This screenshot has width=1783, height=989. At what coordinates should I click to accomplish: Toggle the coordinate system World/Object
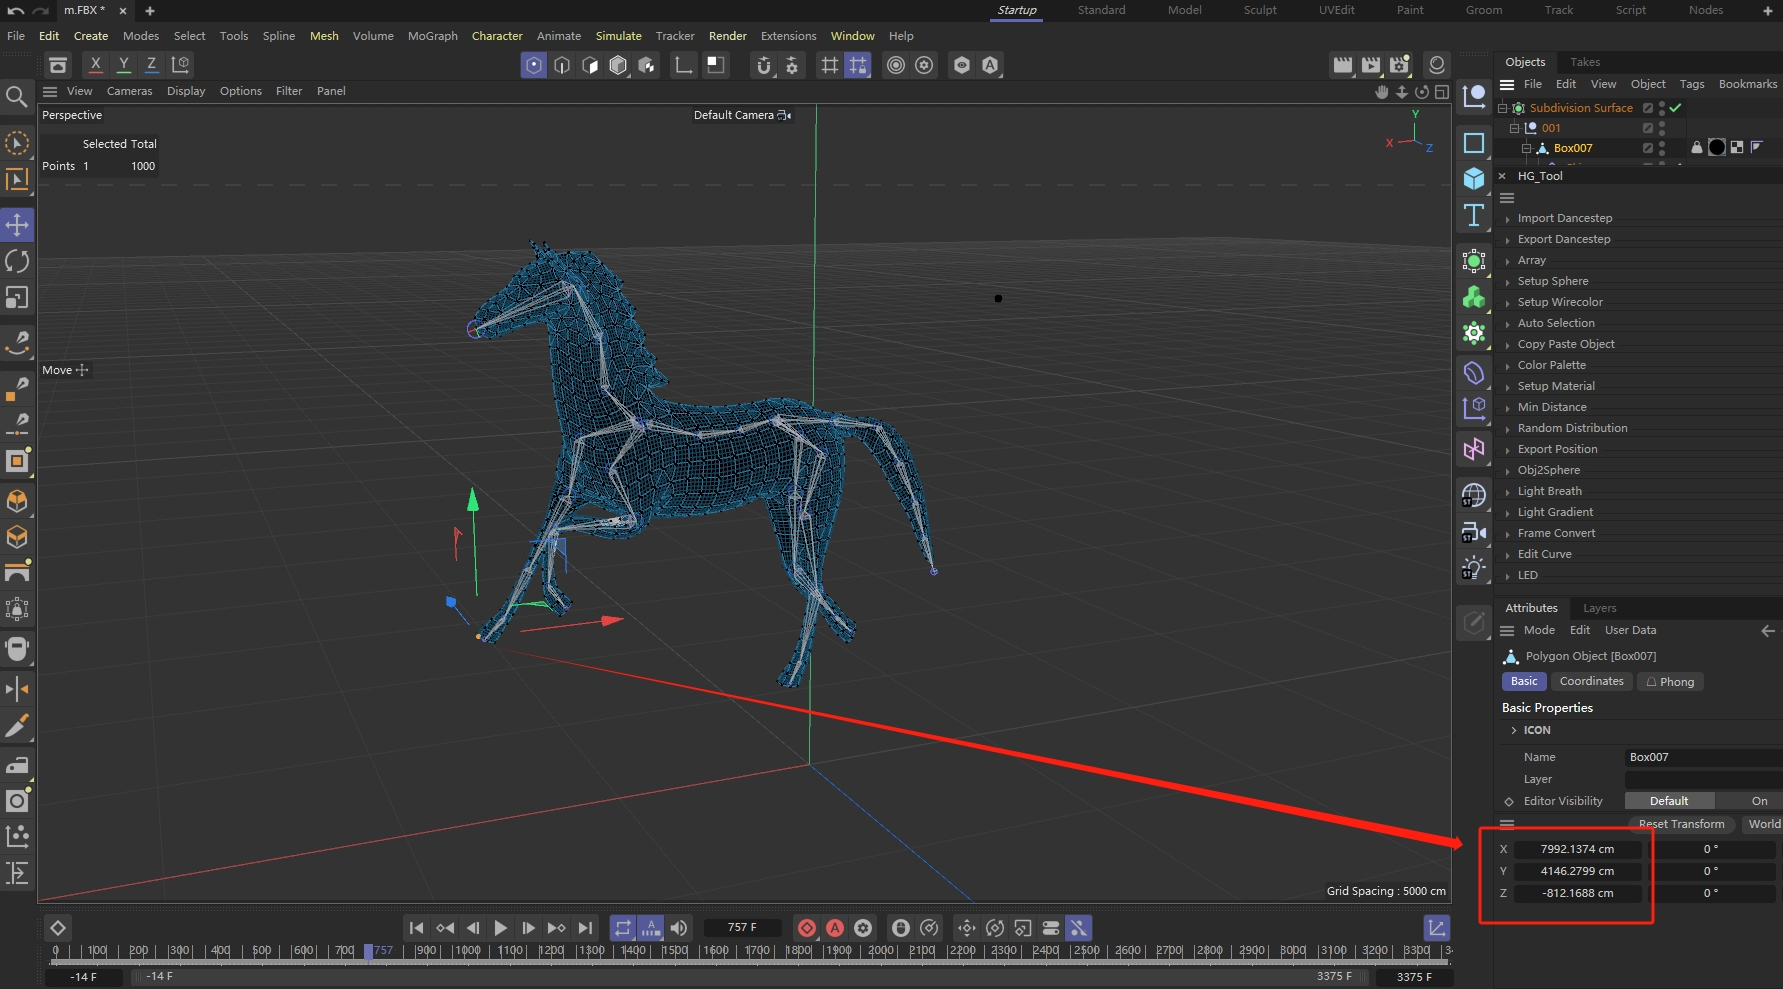click(x=180, y=65)
